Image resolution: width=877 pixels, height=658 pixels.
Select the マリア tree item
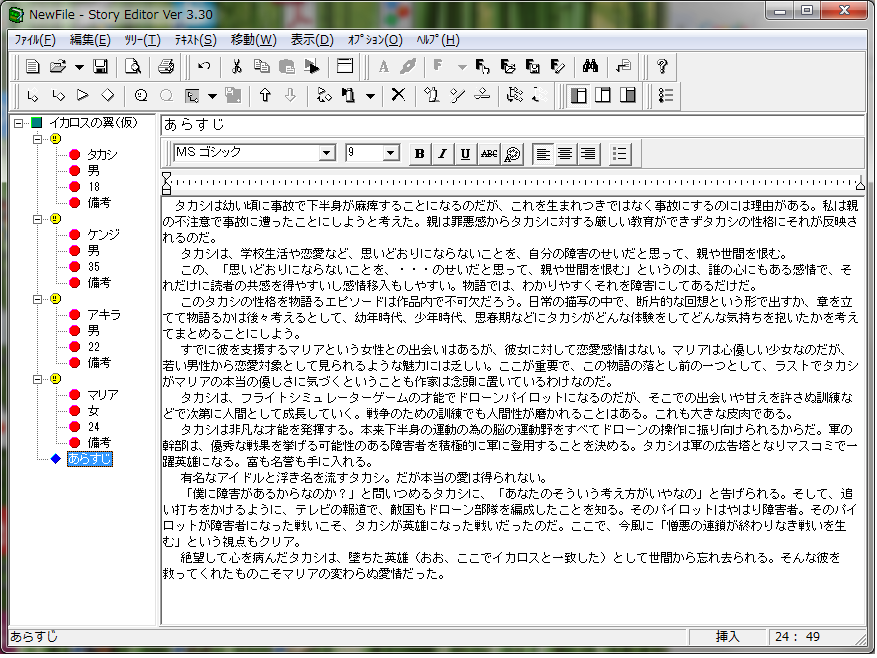pos(102,394)
